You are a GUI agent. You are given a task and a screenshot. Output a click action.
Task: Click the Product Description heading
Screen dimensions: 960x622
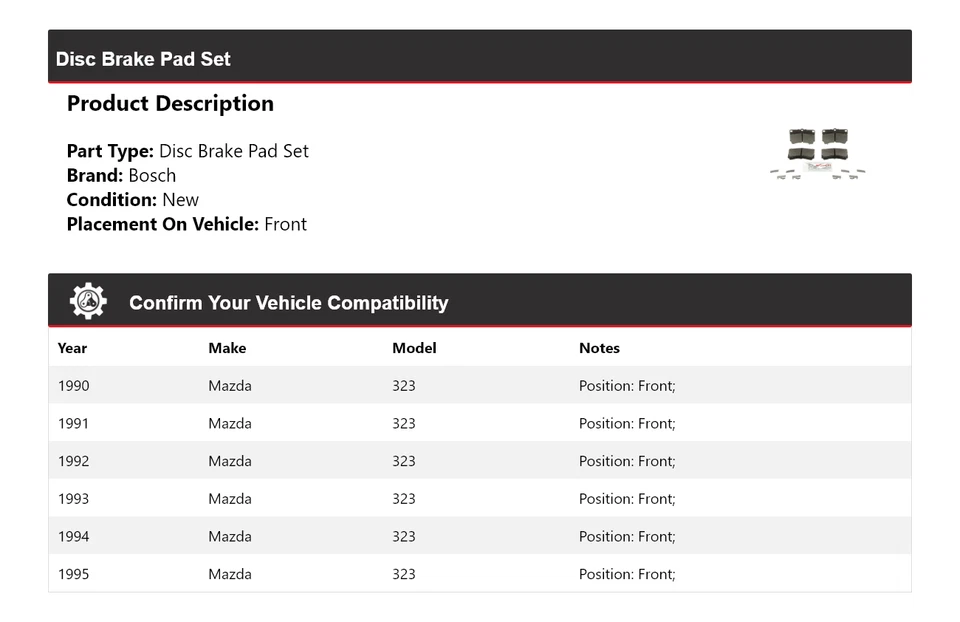(170, 104)
